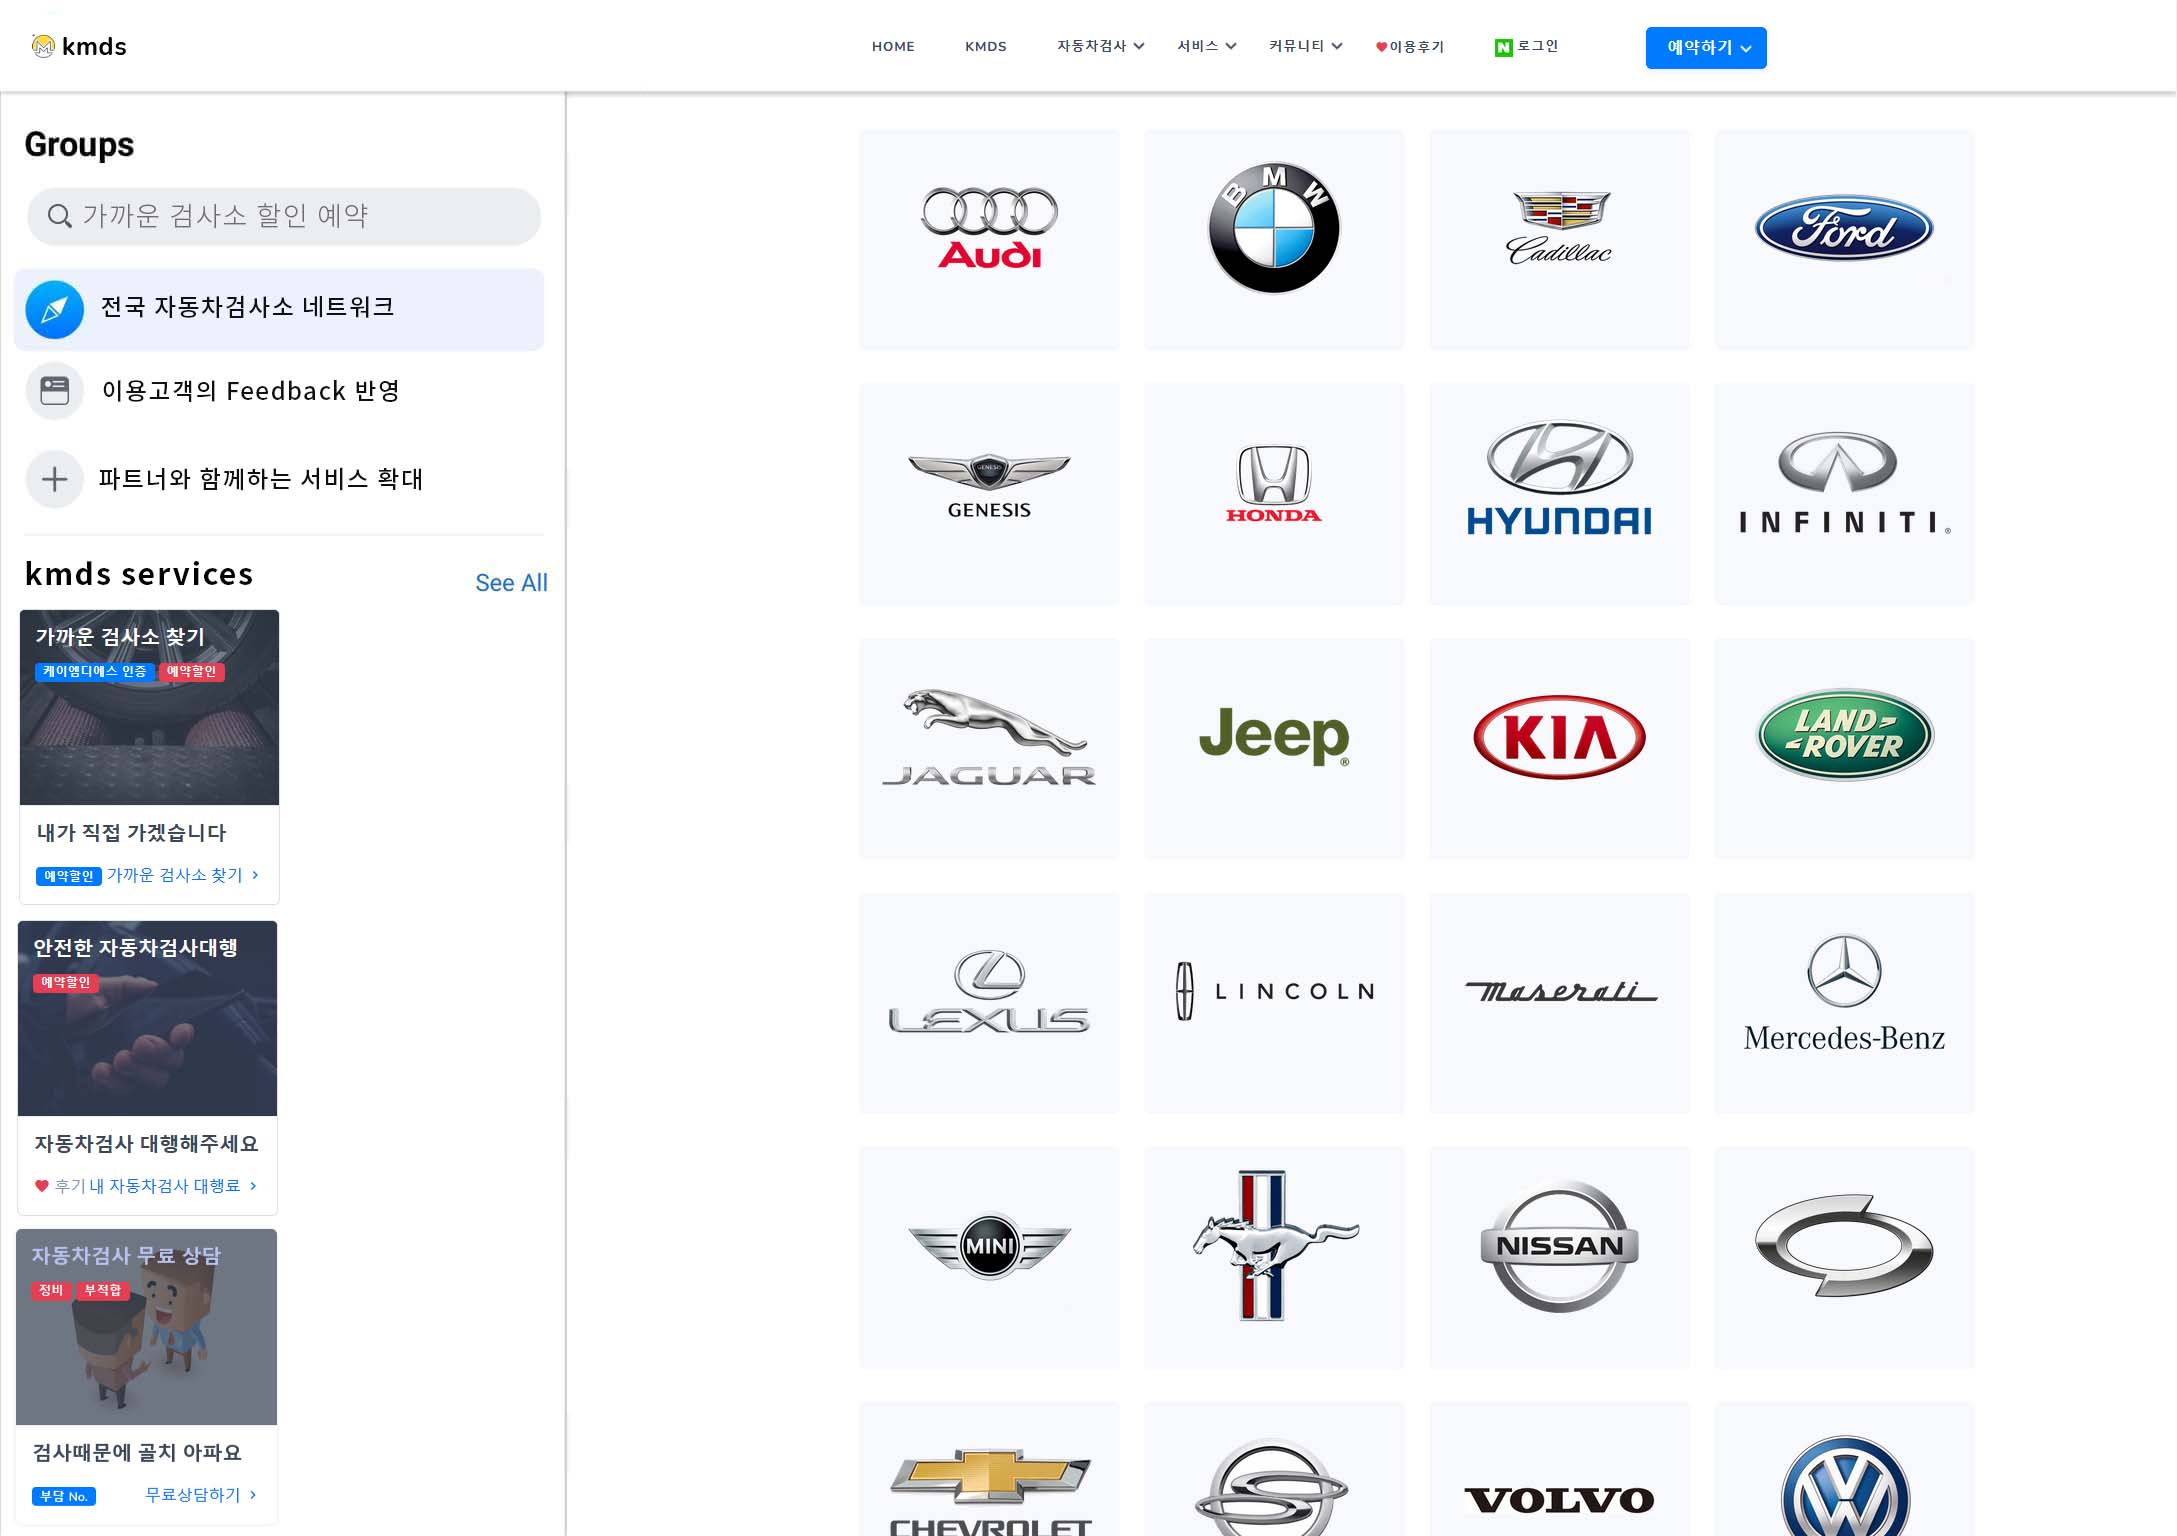
Task: Open the Jaguar leaping cat logo
Action: (989, 737)
